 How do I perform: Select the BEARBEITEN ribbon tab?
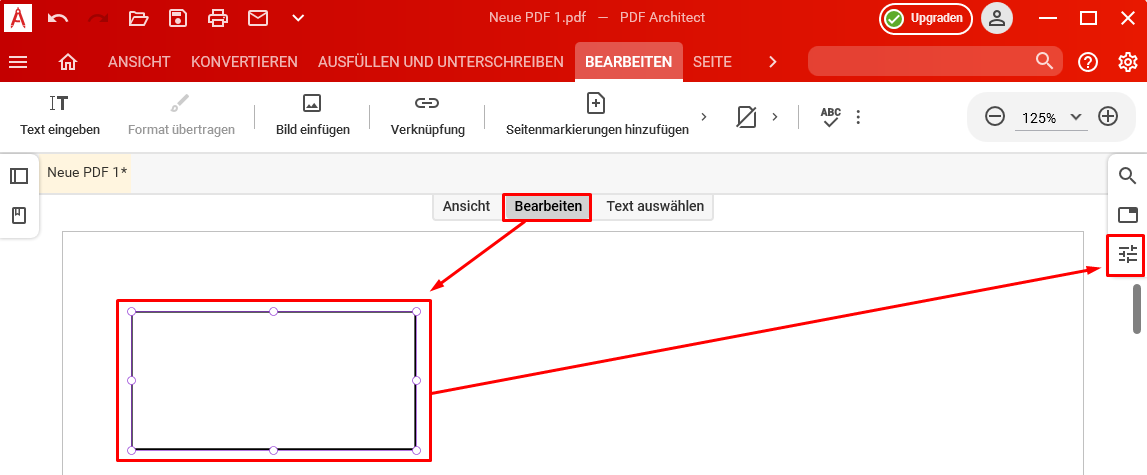tap(628, 62)
